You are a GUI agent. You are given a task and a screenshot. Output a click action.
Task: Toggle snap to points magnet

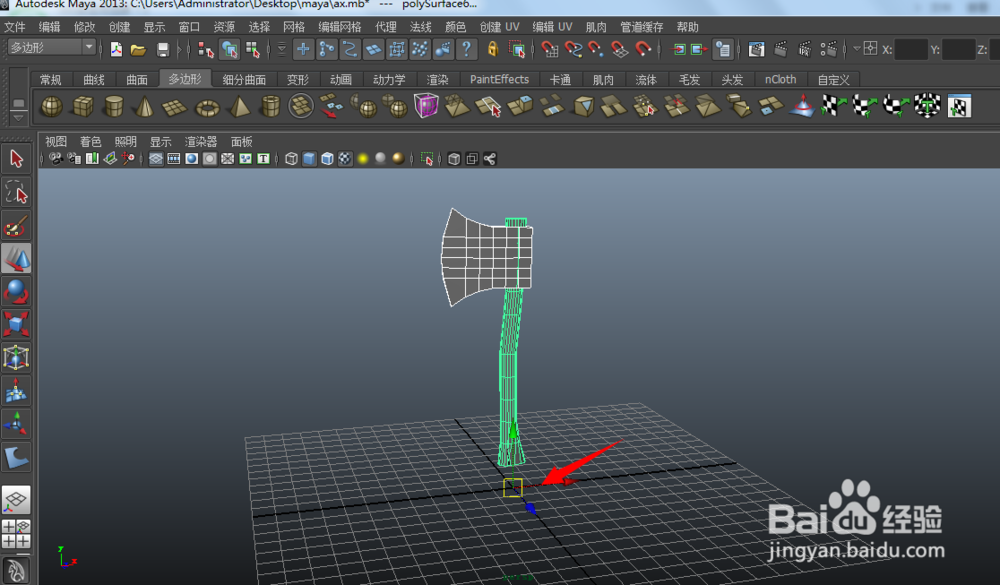[x=596, y=49]
